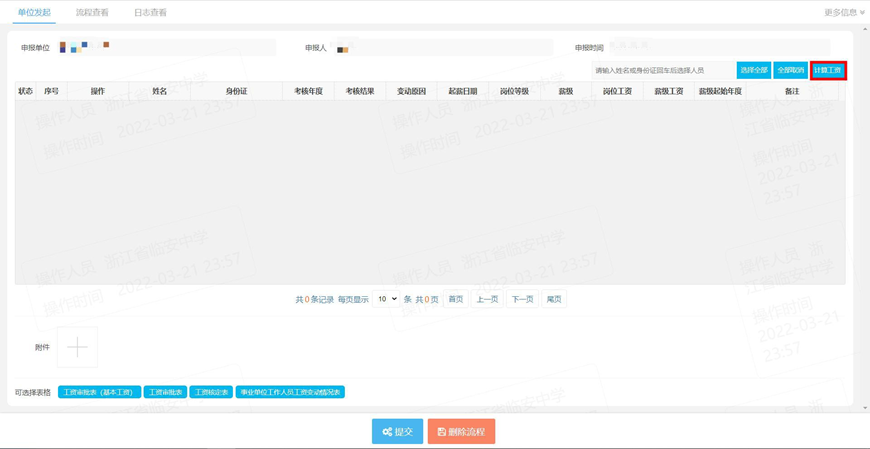
Task: Click the plus icon to add attachment
Action: click(77, 347)
